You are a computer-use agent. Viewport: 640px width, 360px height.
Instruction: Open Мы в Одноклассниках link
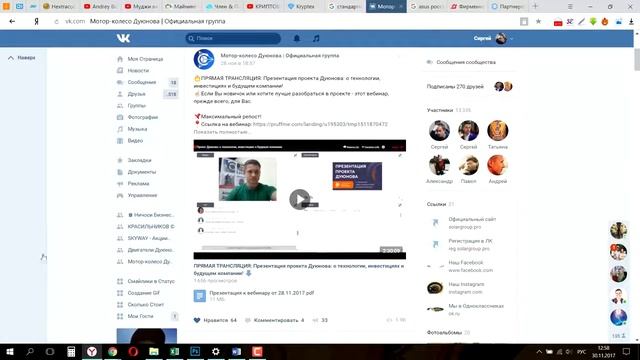point(476,306)
